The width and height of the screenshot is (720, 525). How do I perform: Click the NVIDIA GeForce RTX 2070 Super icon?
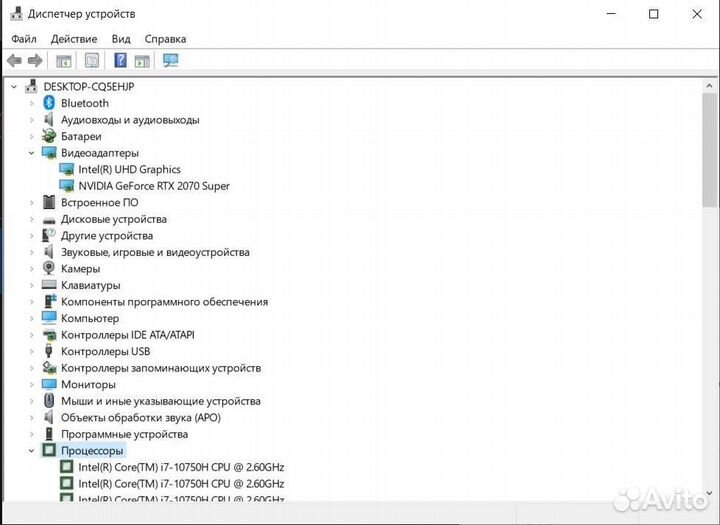point(67,186)
